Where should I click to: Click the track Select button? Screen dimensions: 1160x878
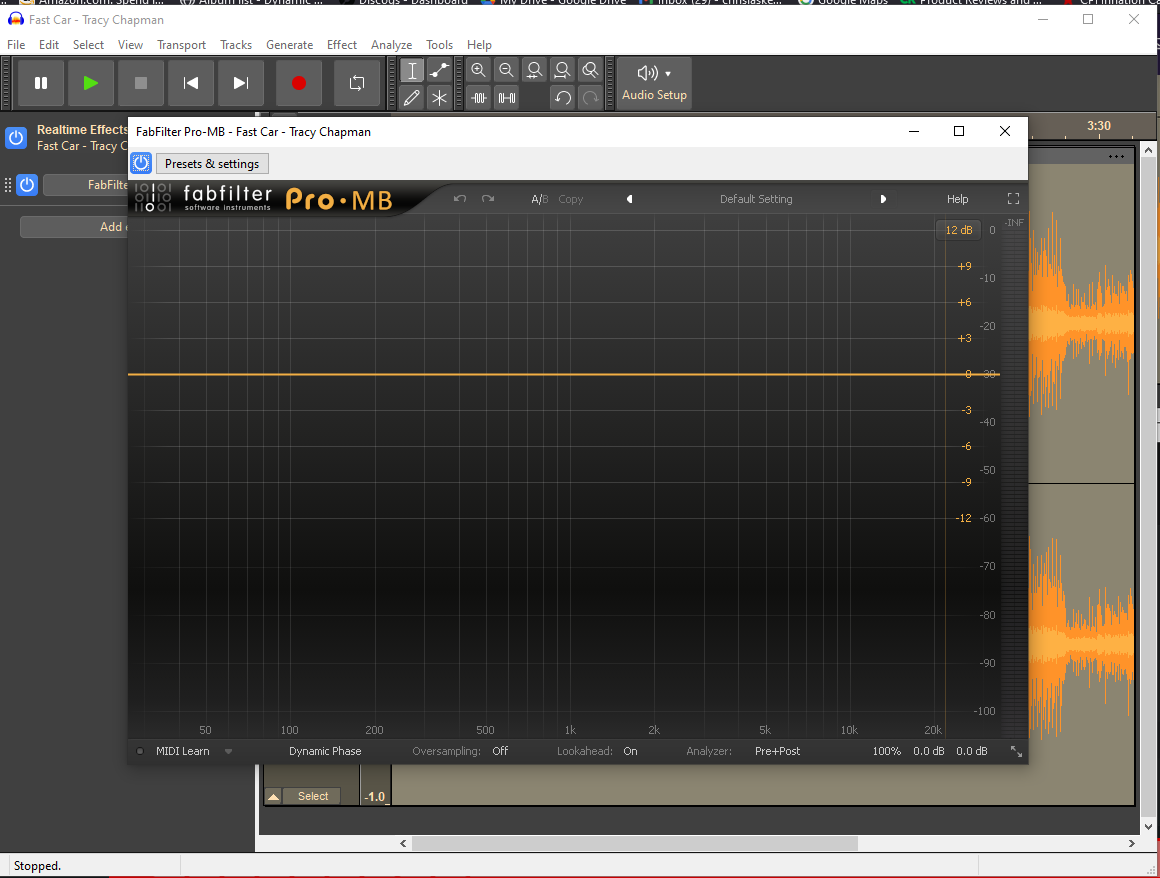(312, 796)
